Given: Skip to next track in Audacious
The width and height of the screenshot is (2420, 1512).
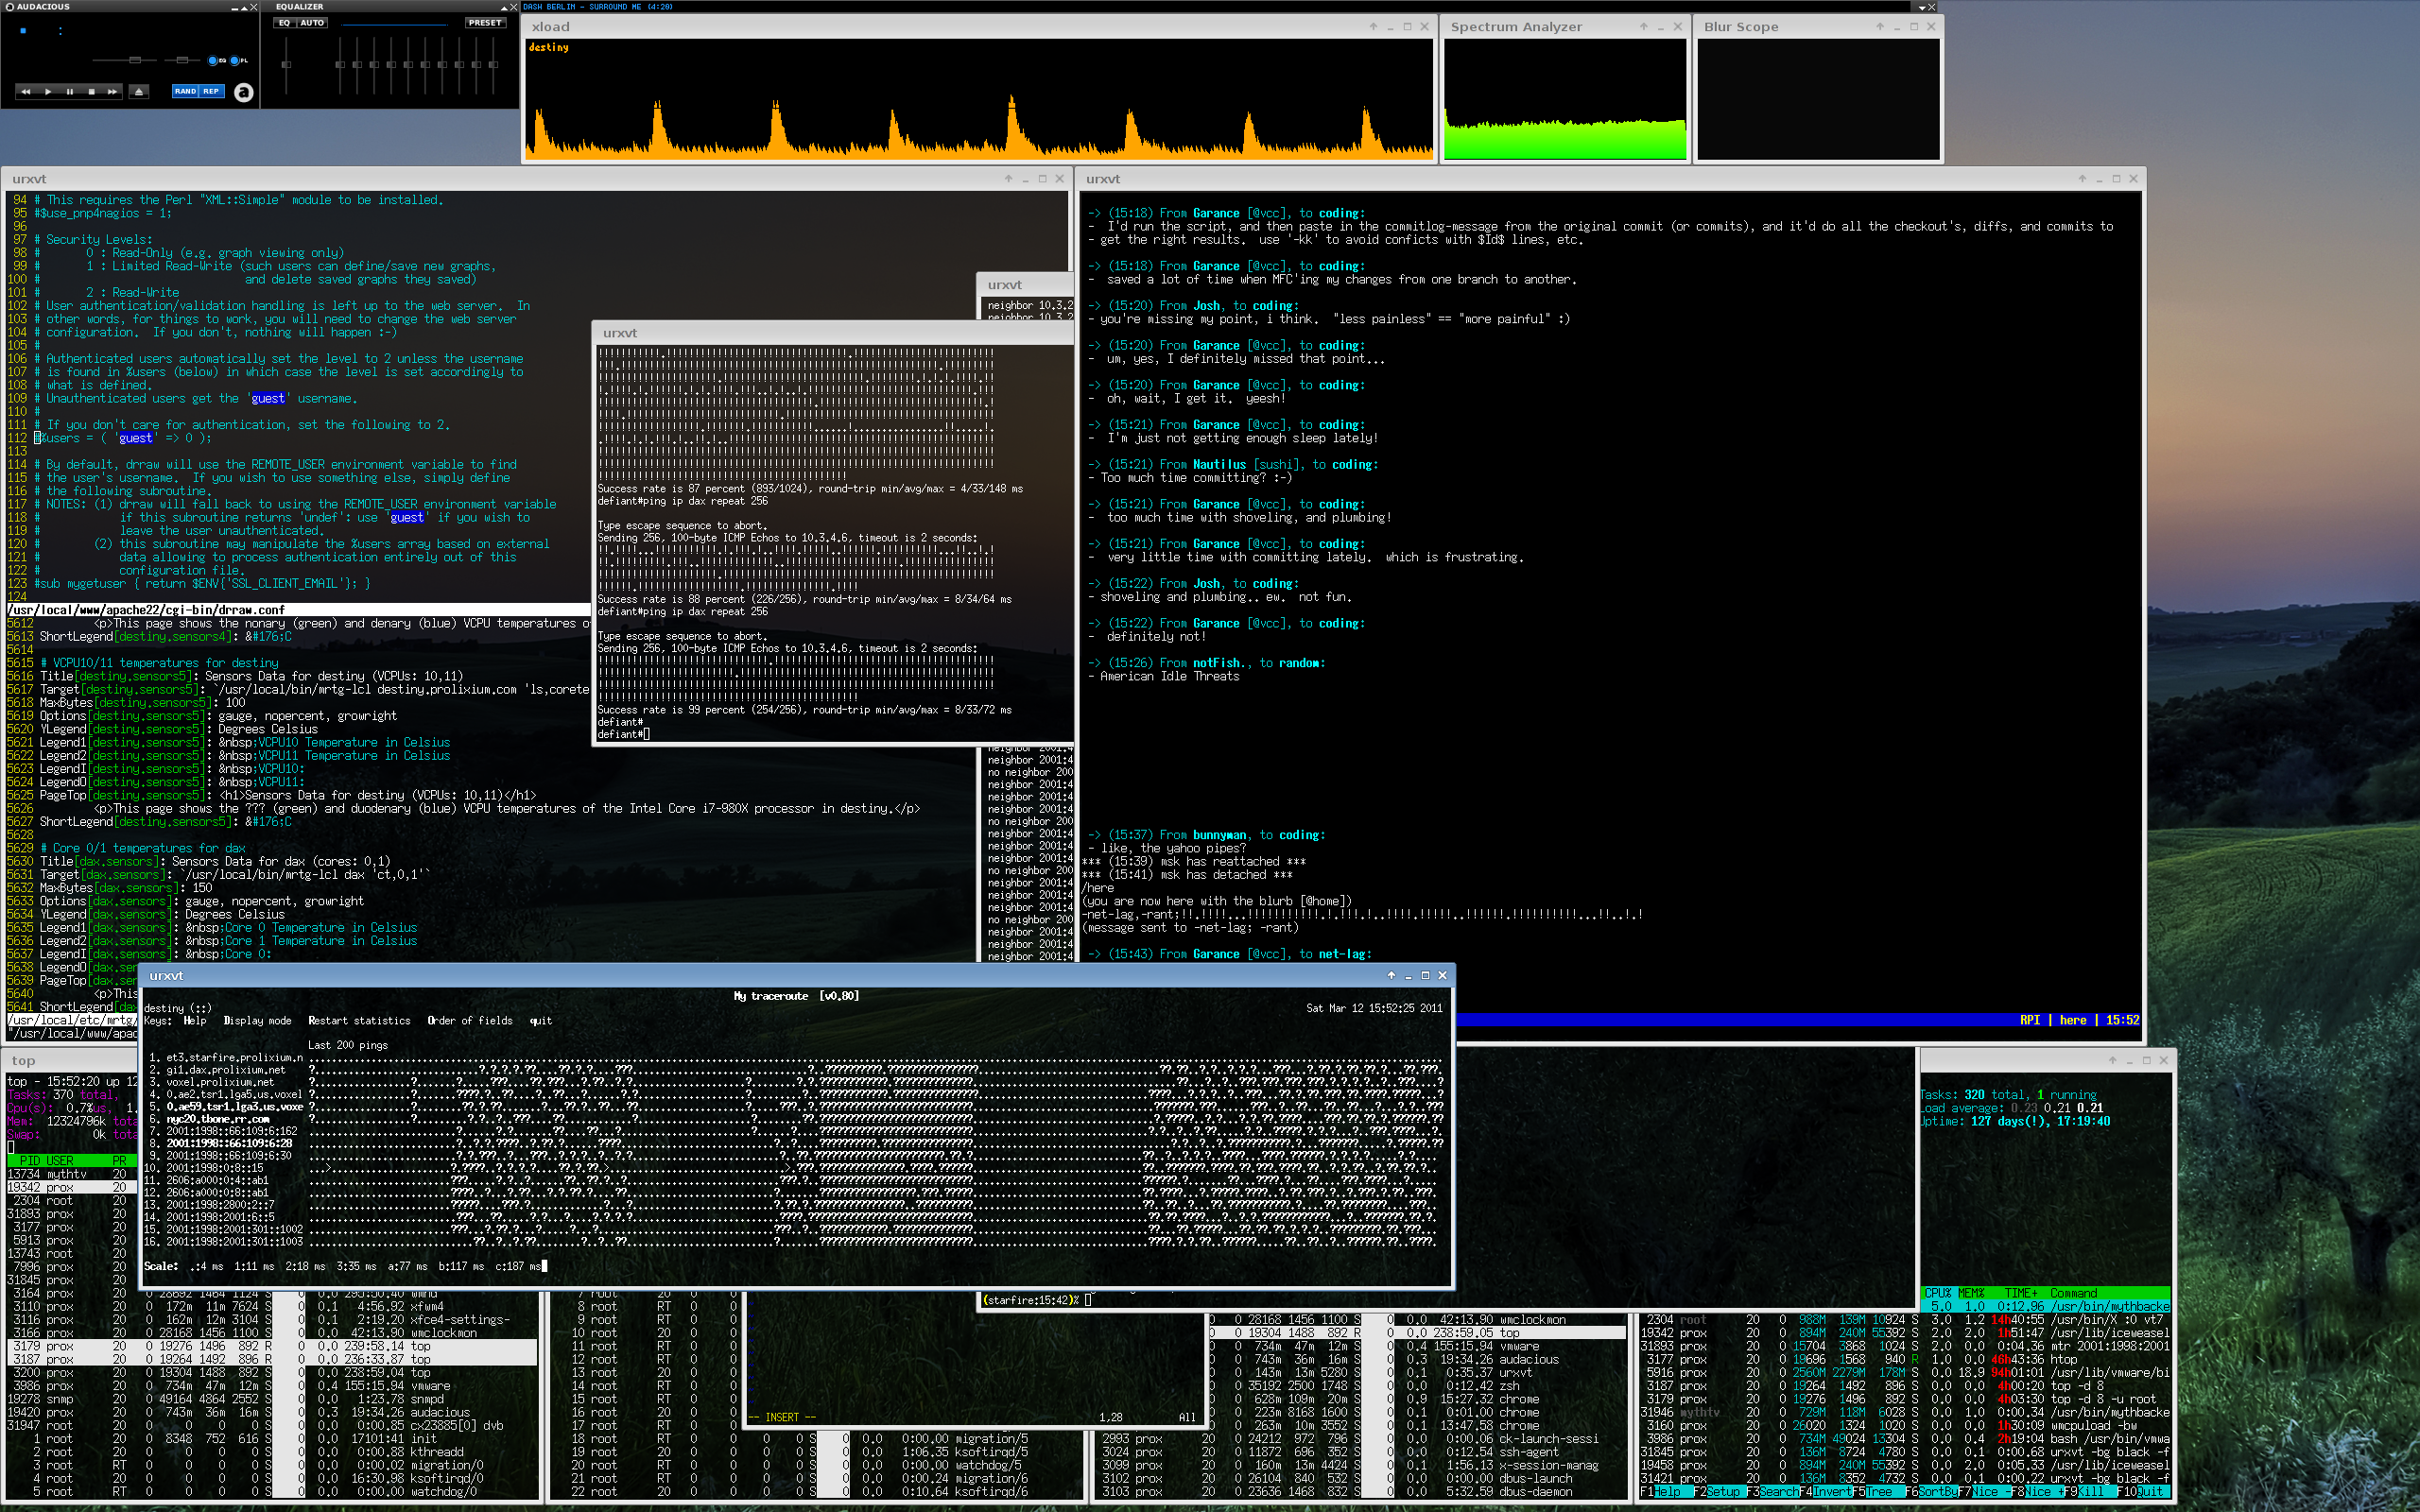Looking at the screenshot, I should (x=113, y=91).
